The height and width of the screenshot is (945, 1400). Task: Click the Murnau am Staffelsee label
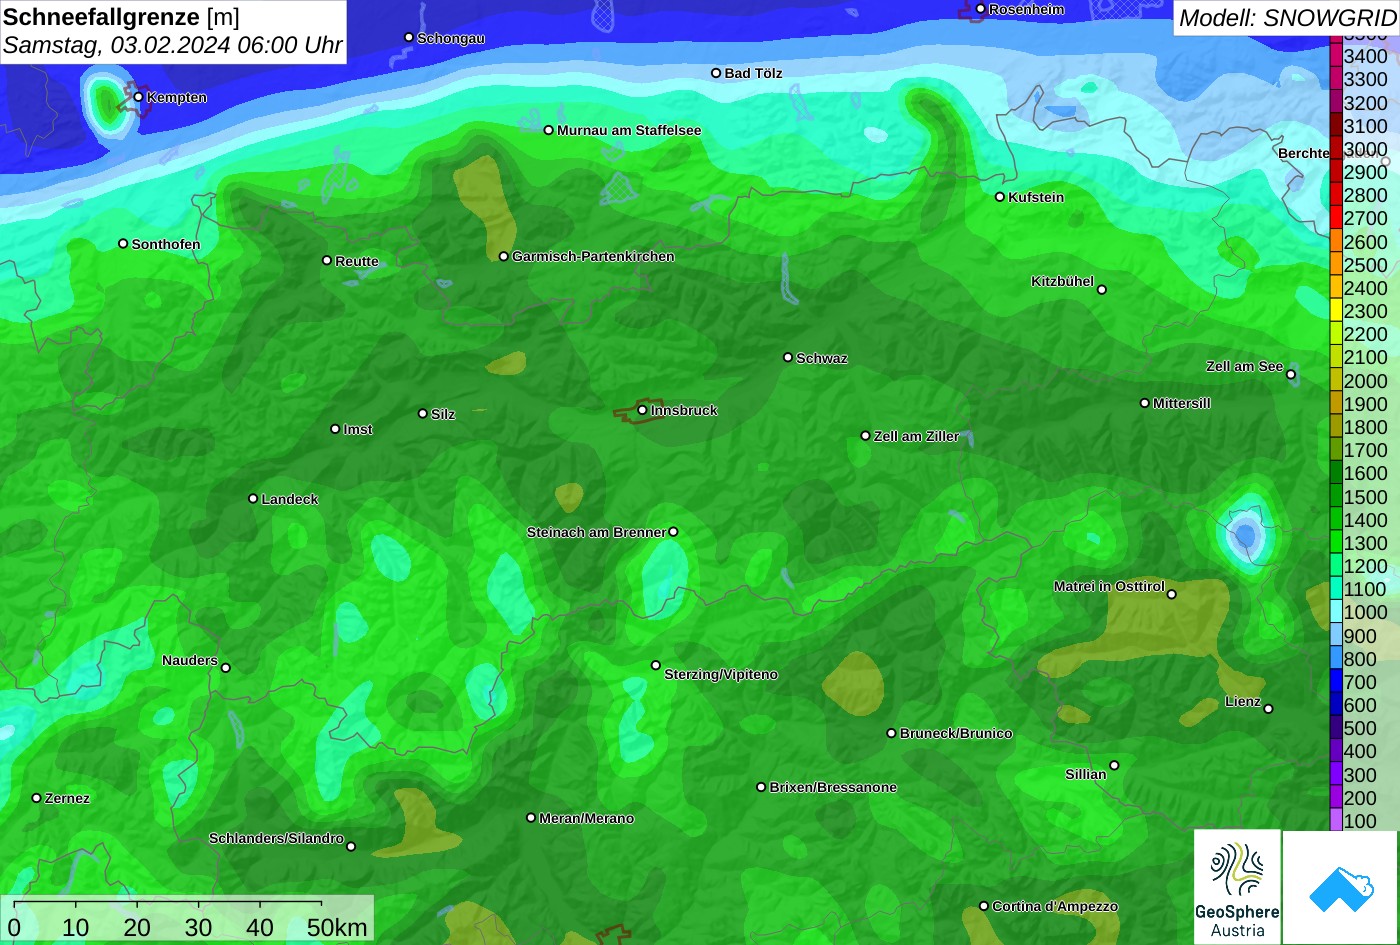[x=629, y=130]
